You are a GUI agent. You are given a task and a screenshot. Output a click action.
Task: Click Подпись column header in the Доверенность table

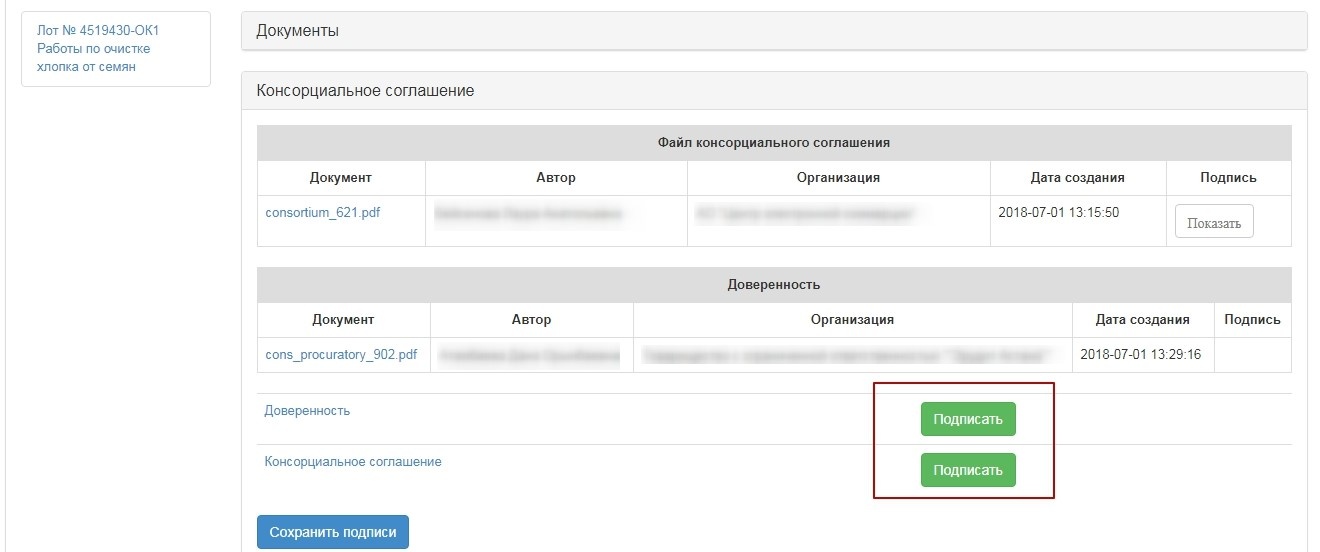pos(1251,320)
